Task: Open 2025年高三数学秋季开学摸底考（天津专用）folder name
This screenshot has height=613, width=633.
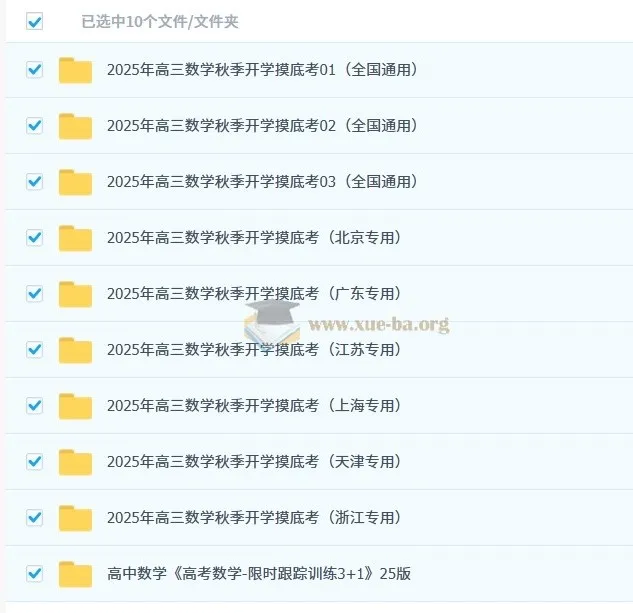Action: [x=254, y=461]
